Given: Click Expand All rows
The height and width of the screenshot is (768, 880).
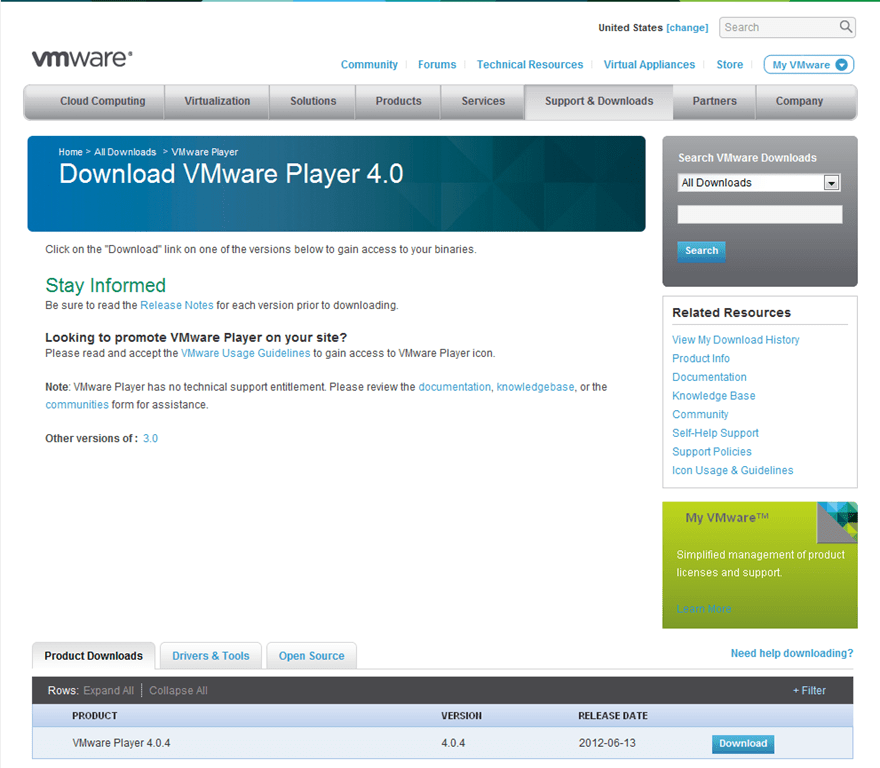Looking at the screenshot, I should pyautogui.click(x=108, y=691).
